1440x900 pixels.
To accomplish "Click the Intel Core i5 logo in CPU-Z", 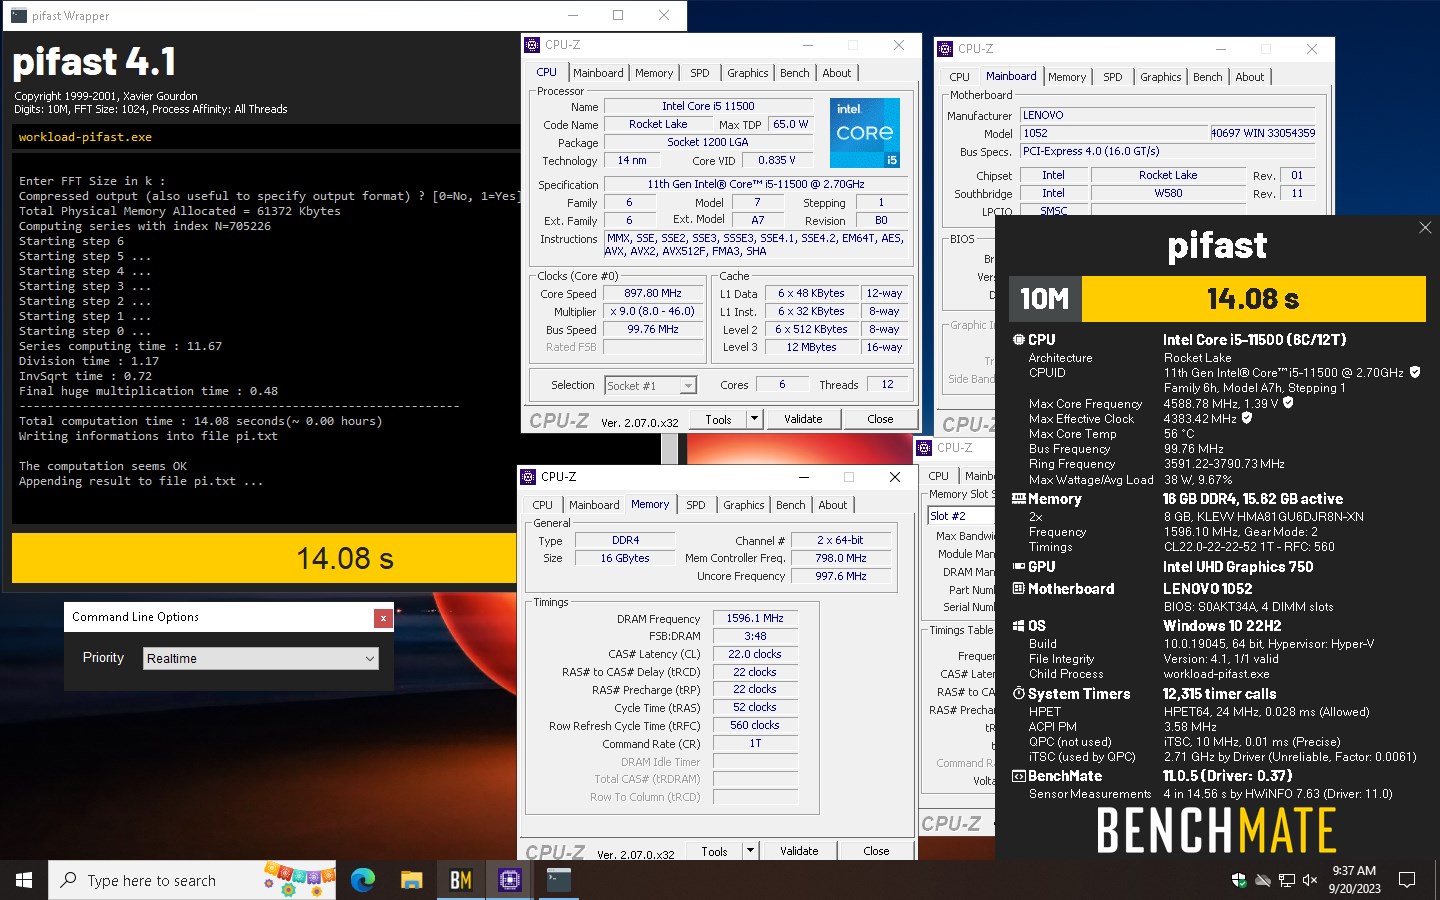I will (x=865, y=132).
